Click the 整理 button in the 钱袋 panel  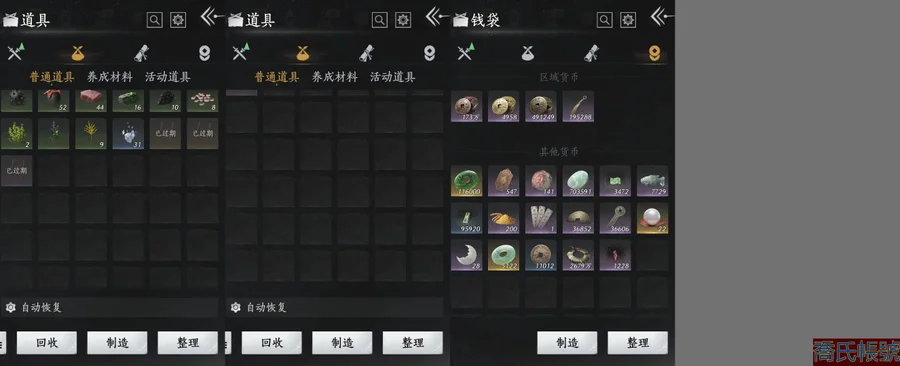click(x=638, y=343)
